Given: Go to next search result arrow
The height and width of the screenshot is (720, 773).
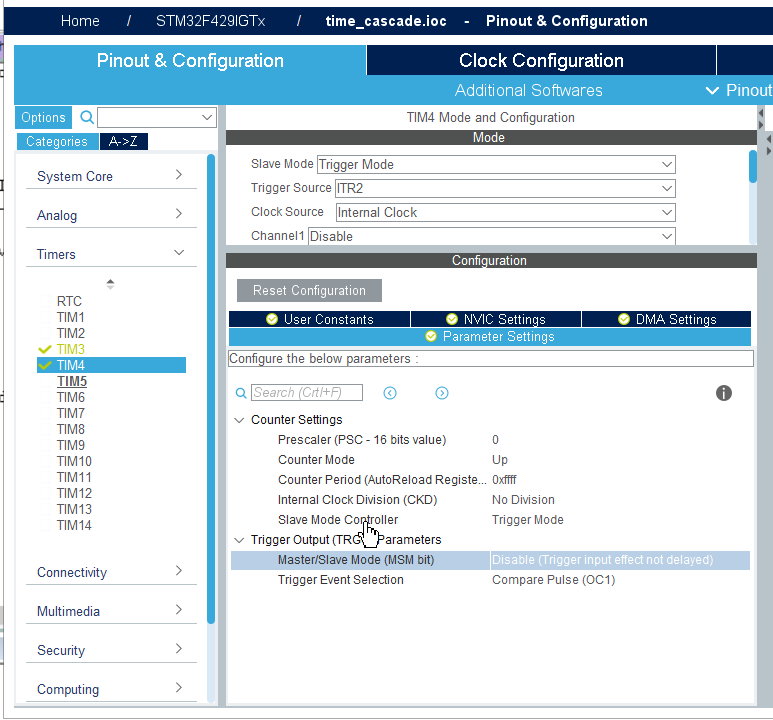Looking at the screenshot, I should (442, 393).
